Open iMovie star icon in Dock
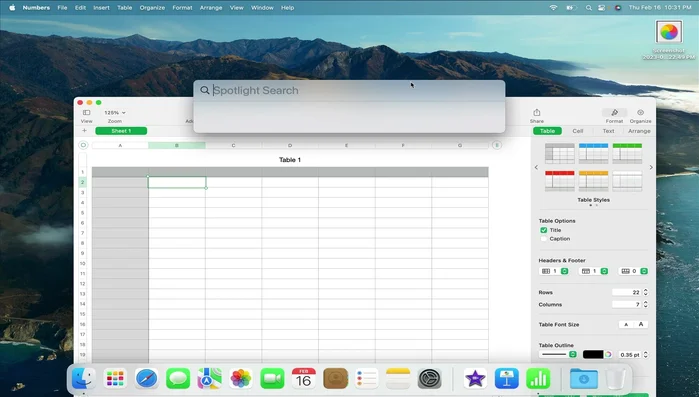 coord(475,379)
